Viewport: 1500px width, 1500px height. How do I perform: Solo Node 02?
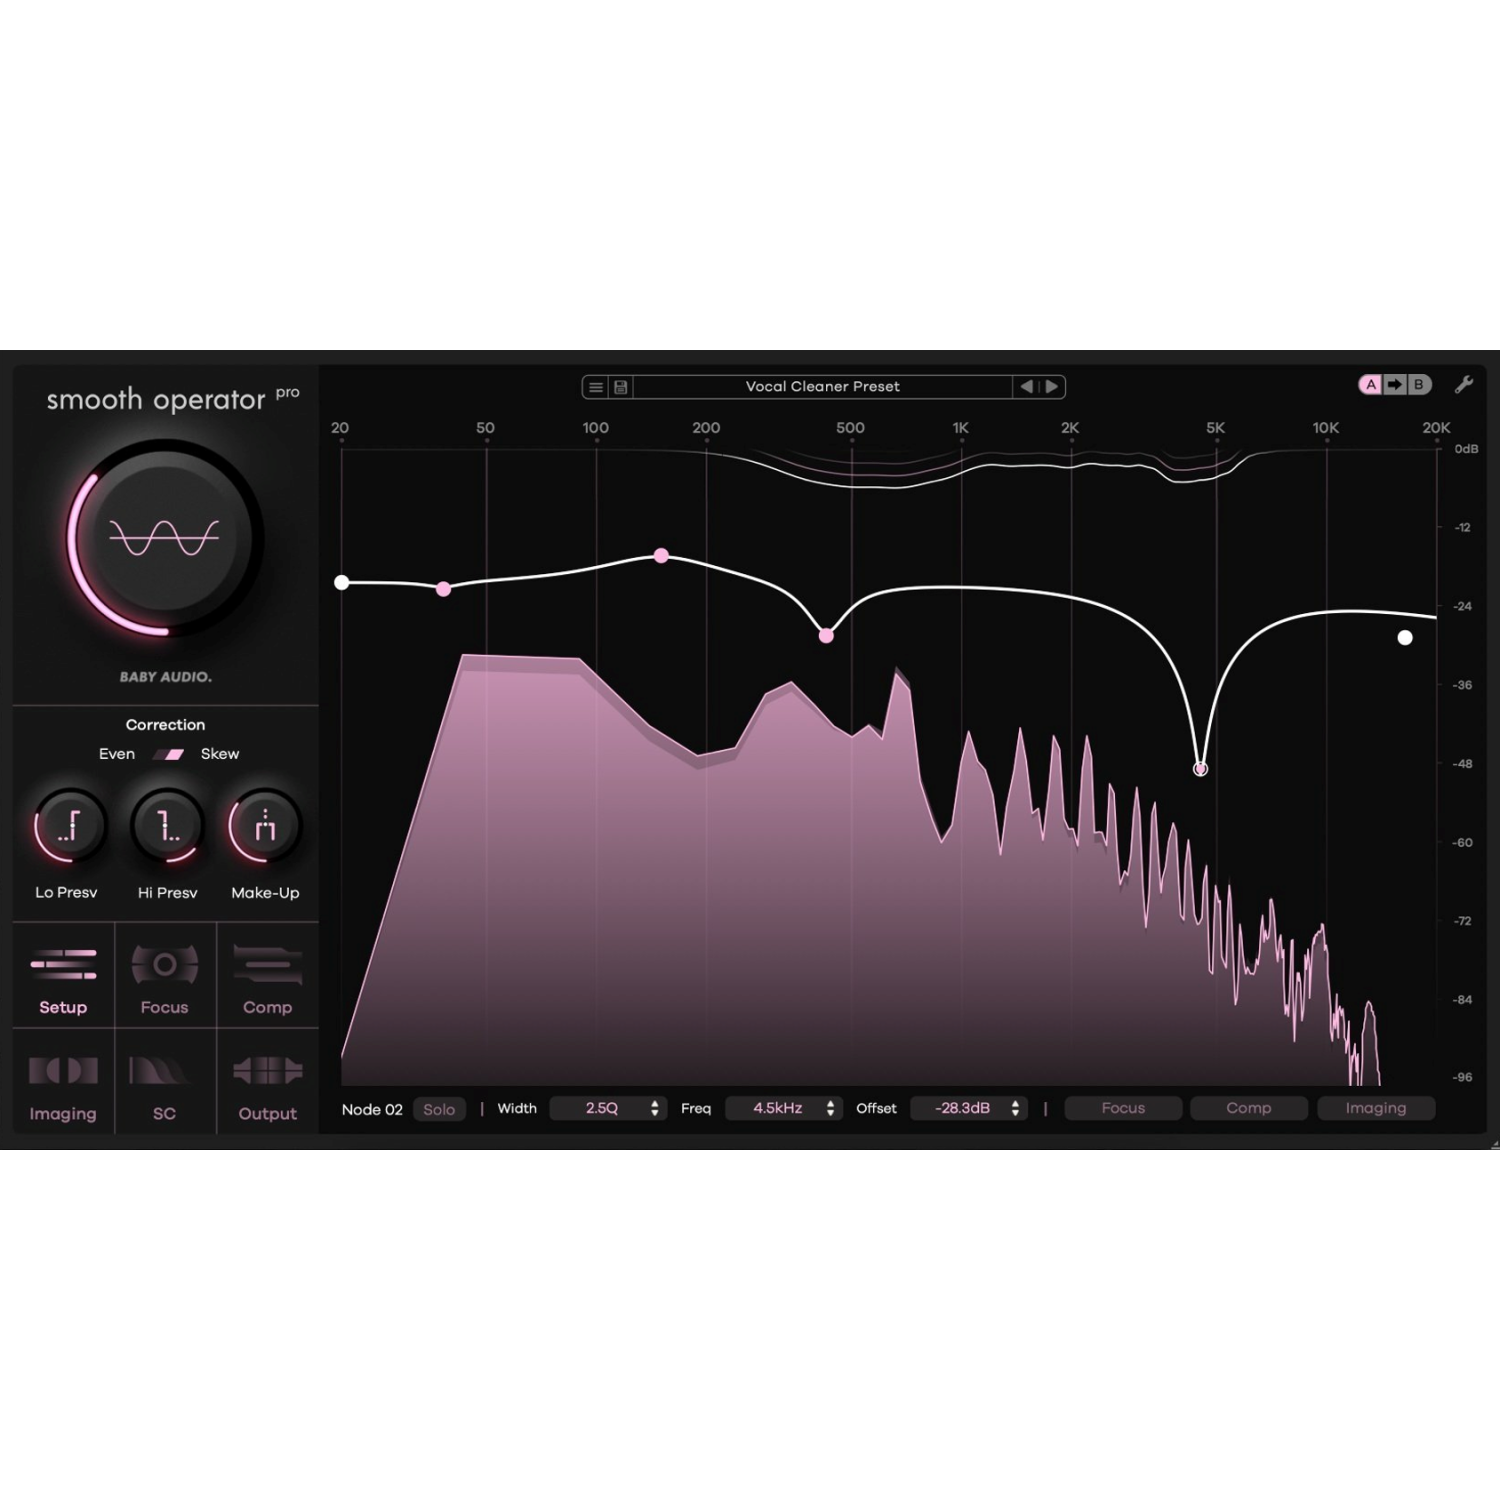tap(440, 1108)
